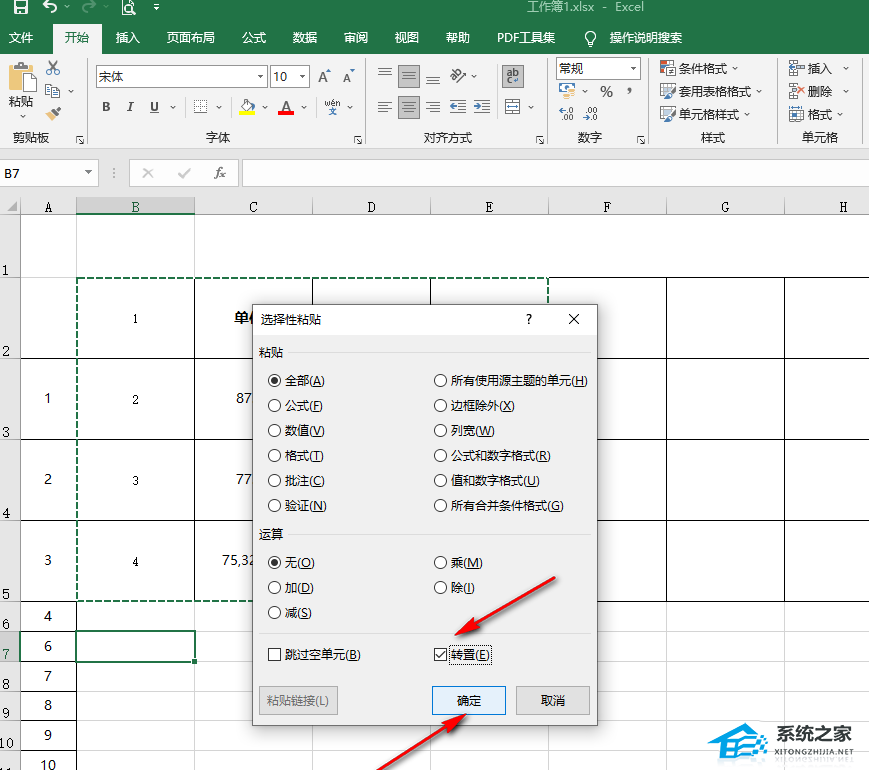Click the Increase Font Size icon
Viewport: 869px width, 770px height.
click(x=324, y=77)
